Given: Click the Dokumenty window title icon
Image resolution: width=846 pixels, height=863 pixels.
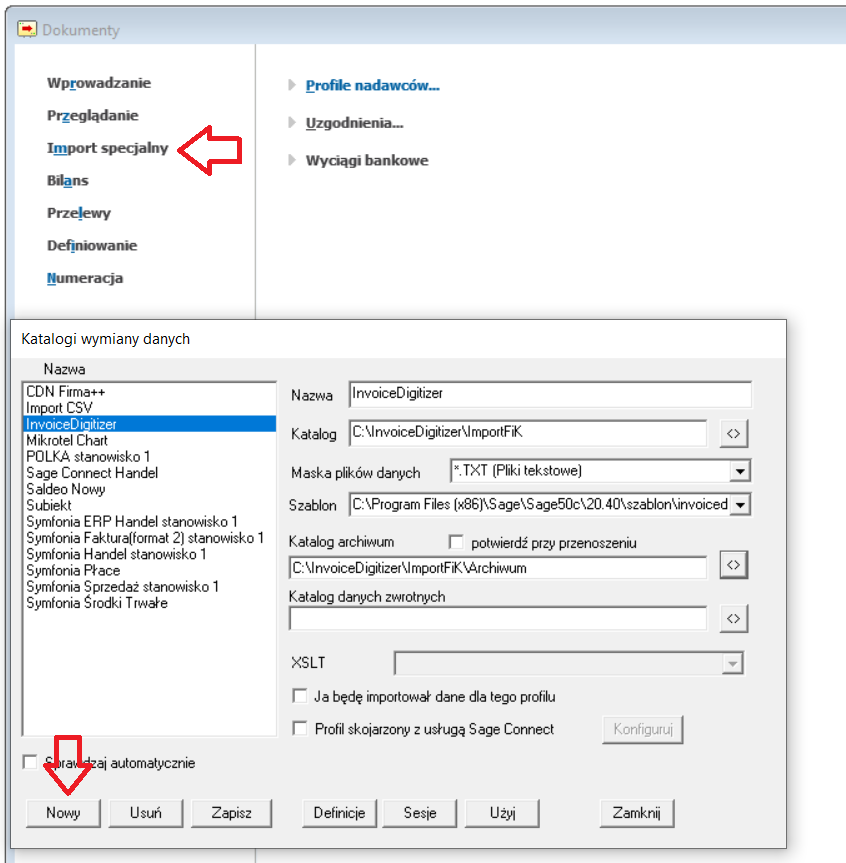Looking at the screenshot, I should [x=27, y=30].
